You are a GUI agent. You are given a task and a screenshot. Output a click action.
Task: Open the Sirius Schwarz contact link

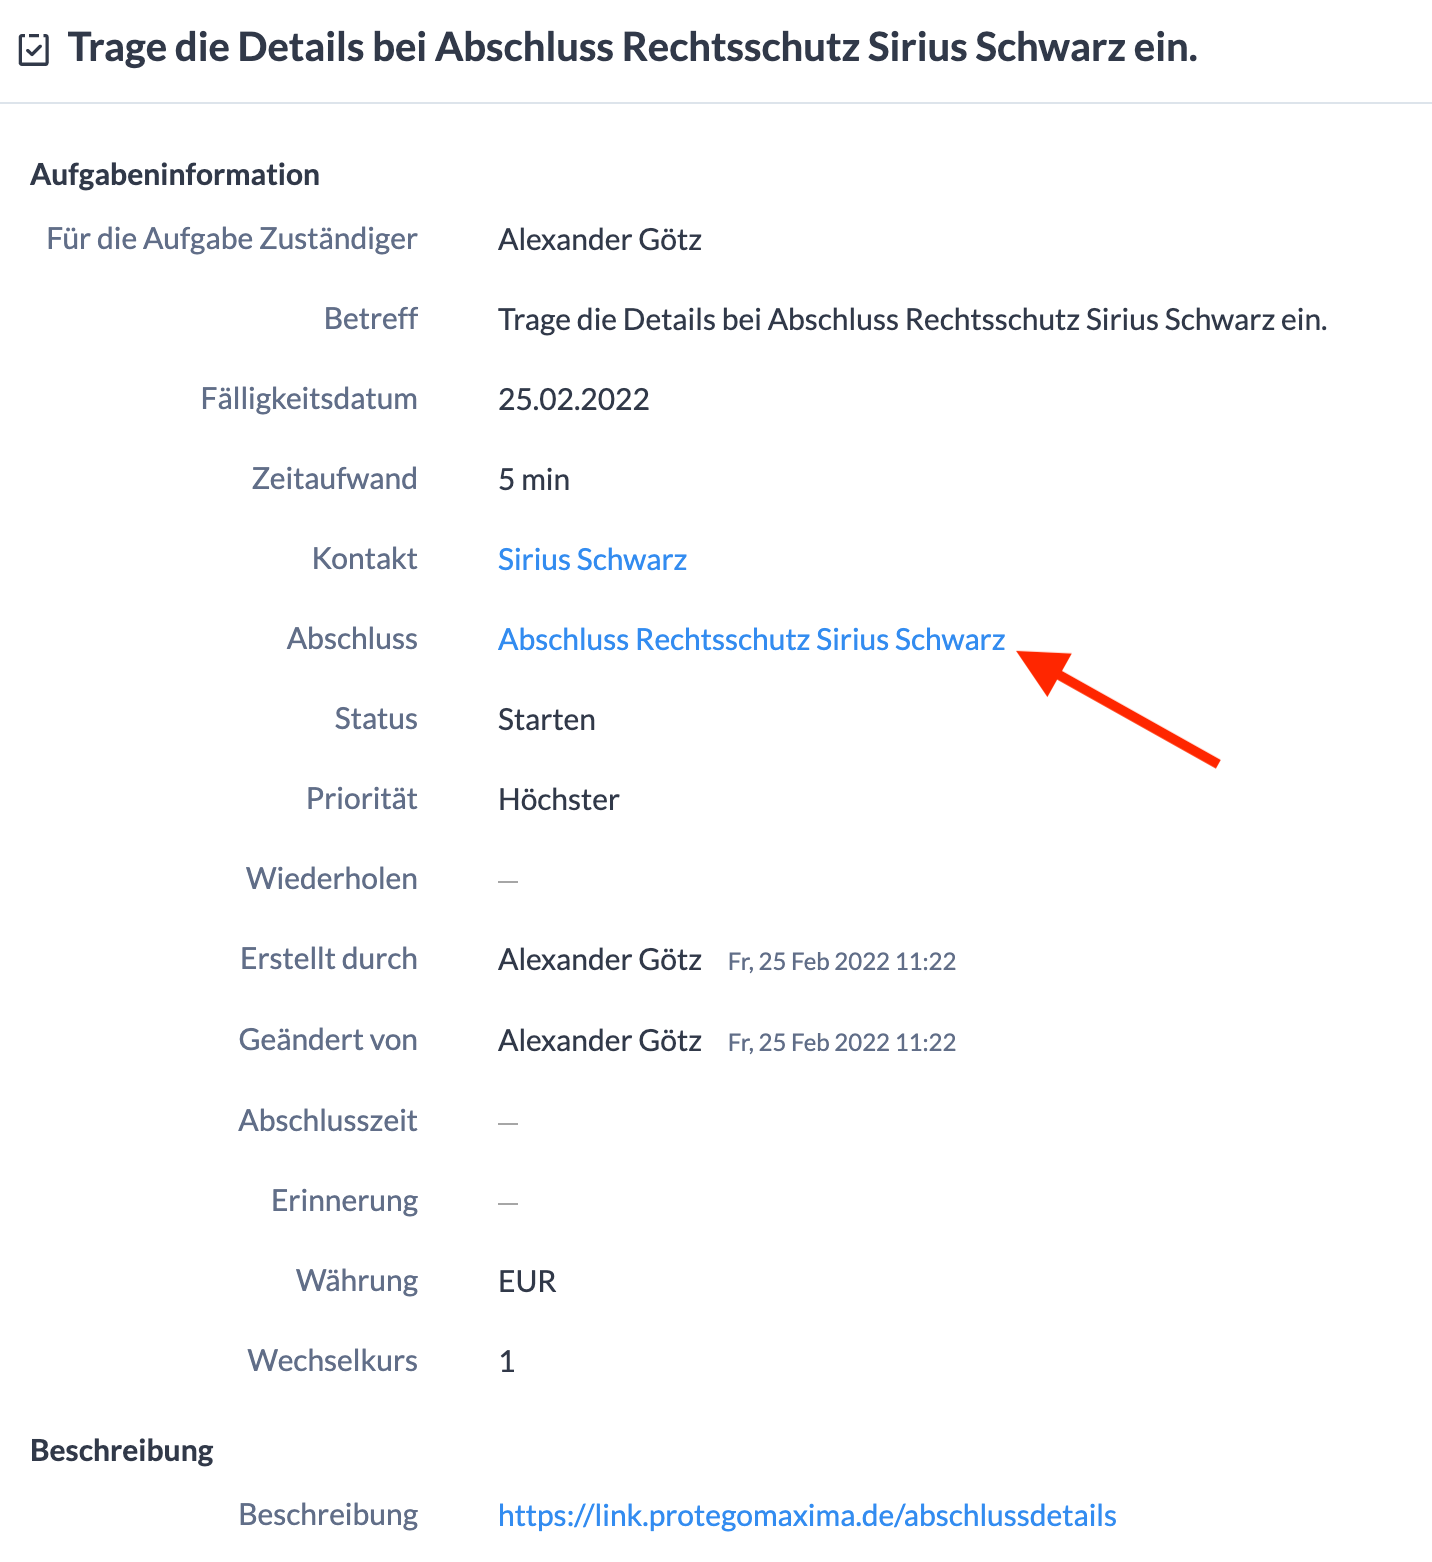(x=592, y=559)
